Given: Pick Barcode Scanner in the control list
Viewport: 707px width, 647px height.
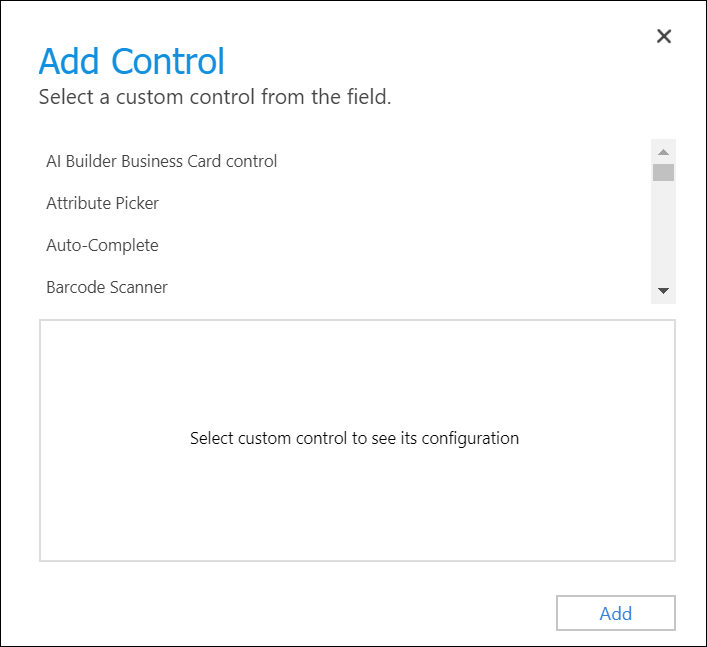Looking at the screenshot, I should [x=345, y=287].
